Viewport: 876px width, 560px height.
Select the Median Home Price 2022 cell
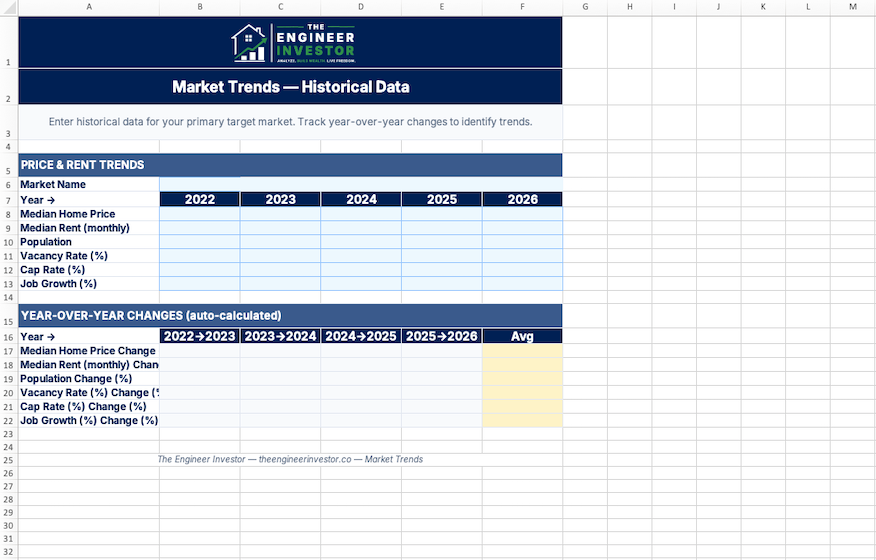(x=199, y=214)
